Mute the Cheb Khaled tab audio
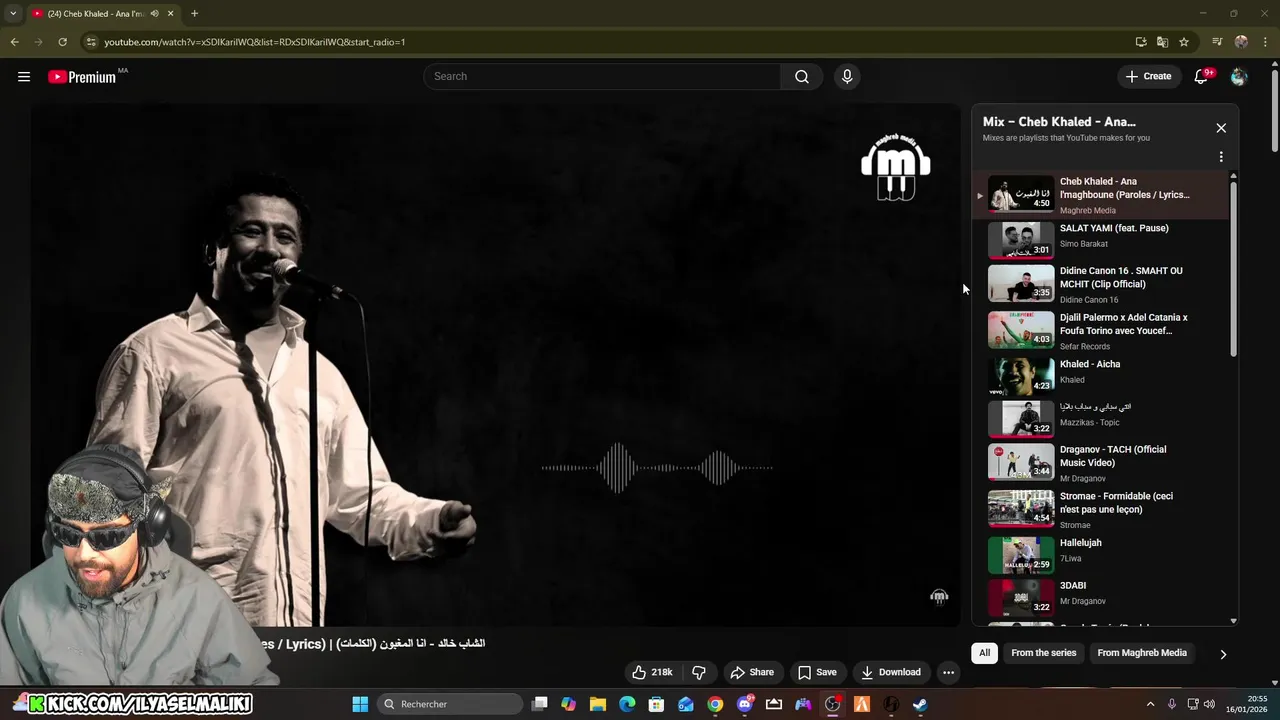The width and height of the screenshot is (1280, 720). [x=154, y=14]
